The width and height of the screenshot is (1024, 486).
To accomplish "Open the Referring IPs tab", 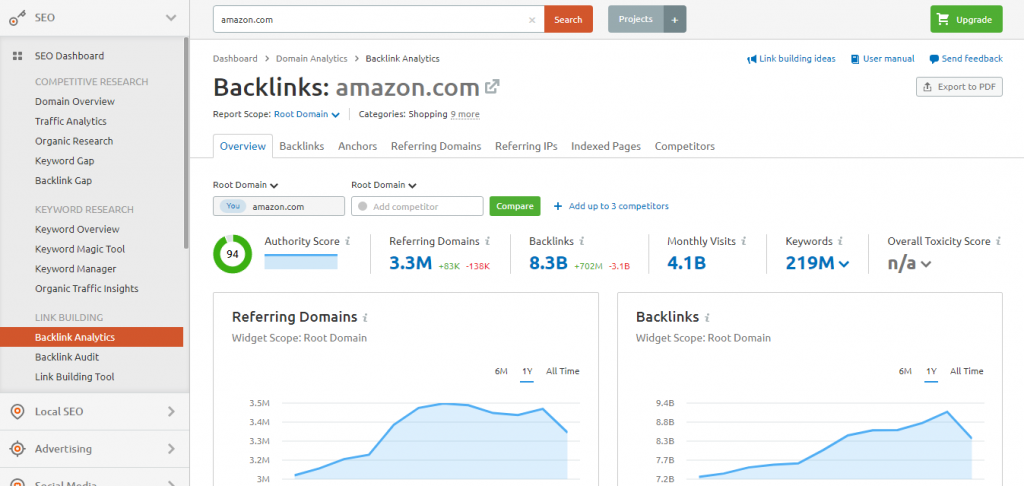I will (x=526, y=146).
